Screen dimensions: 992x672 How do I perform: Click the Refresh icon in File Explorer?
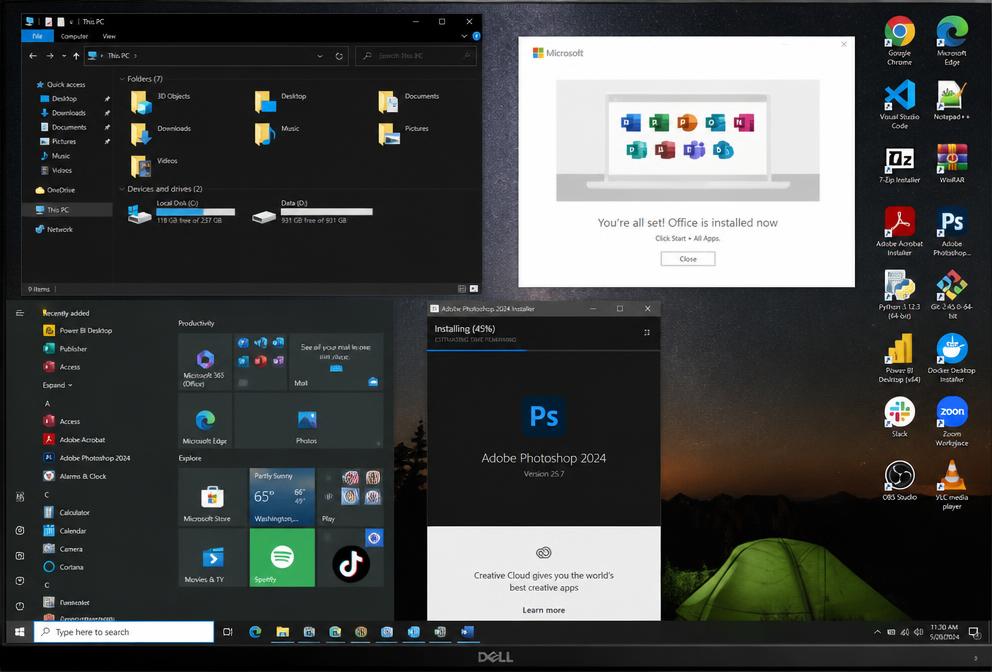click(339, 56)
